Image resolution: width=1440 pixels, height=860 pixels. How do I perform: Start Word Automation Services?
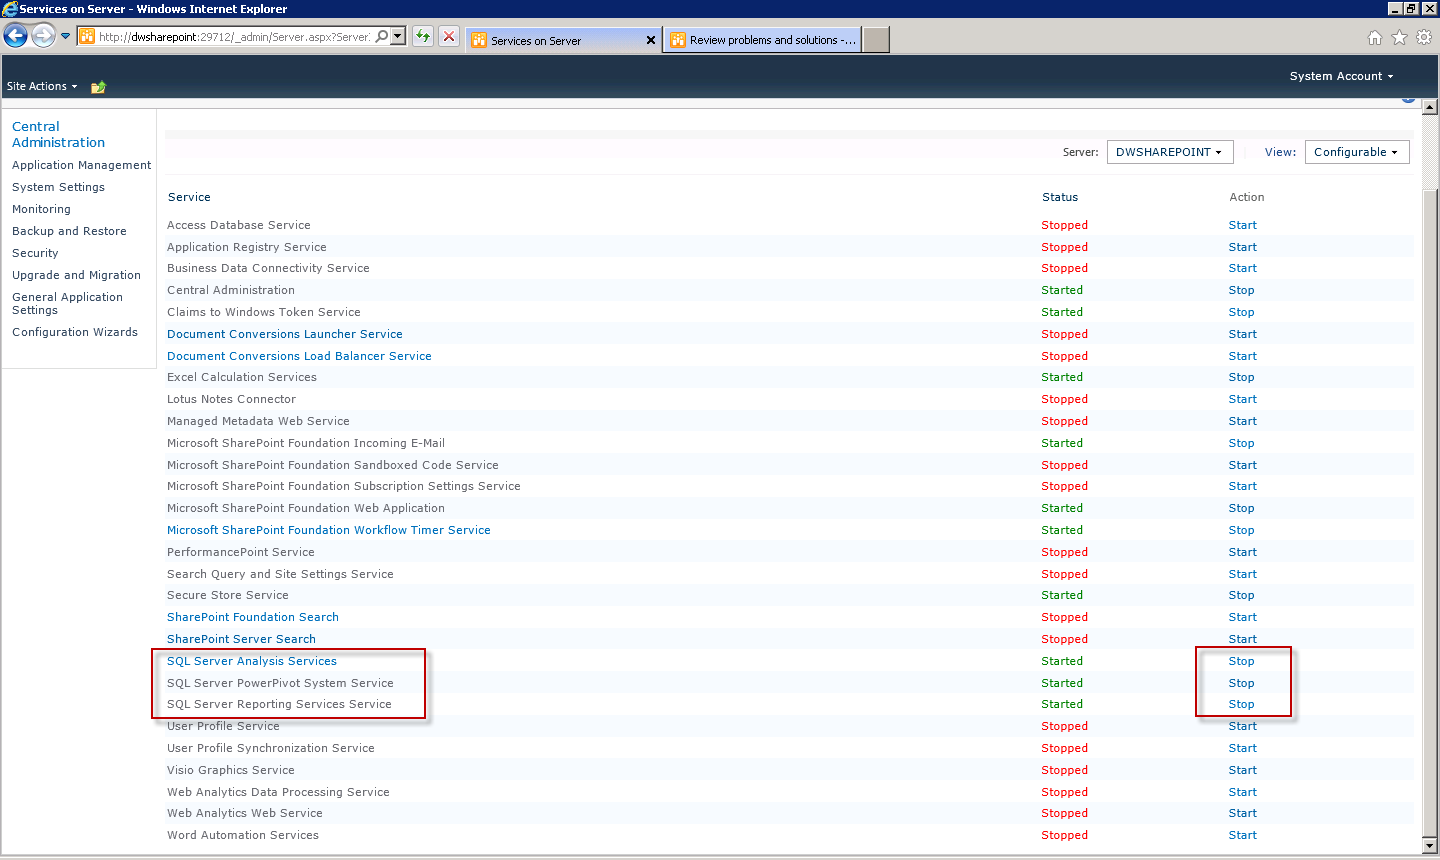[x=1243, y=835]
